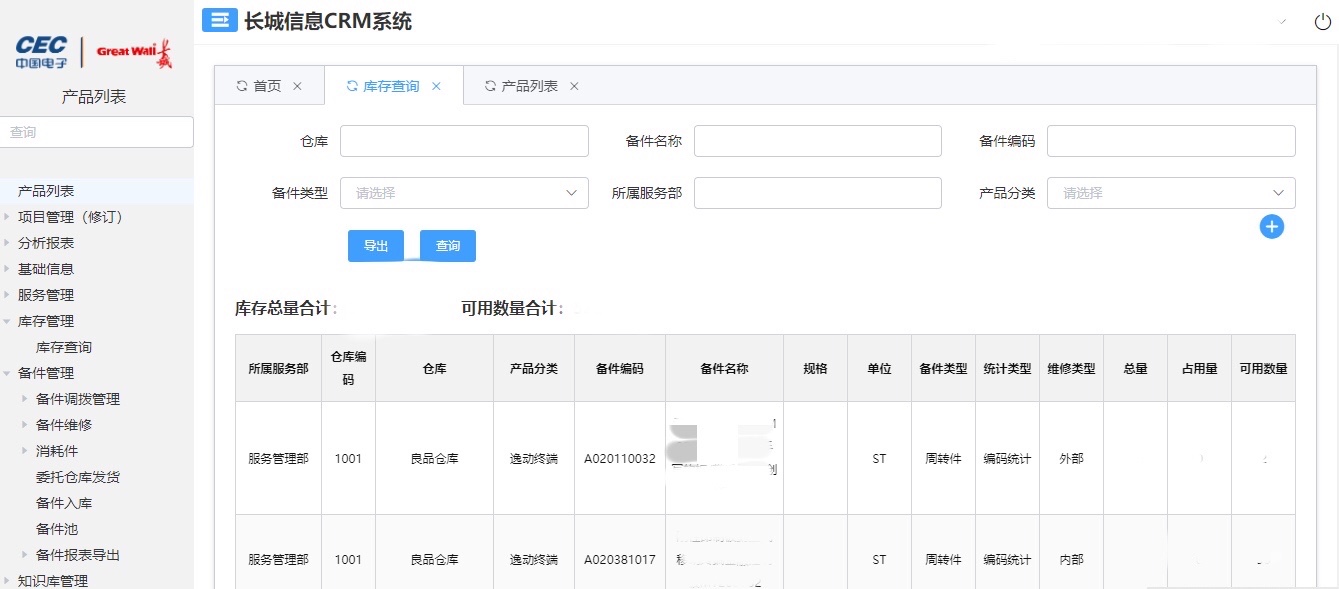Click the power logout icon
Viewport: 1339px width, 589px height.
(x=1322, y=22)
